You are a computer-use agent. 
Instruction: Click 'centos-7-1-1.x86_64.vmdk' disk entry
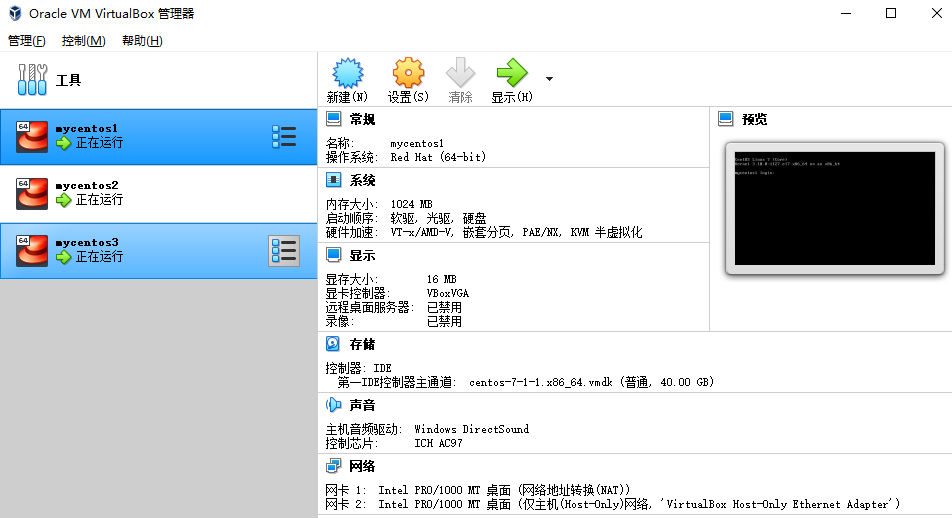tap(540, 382)
